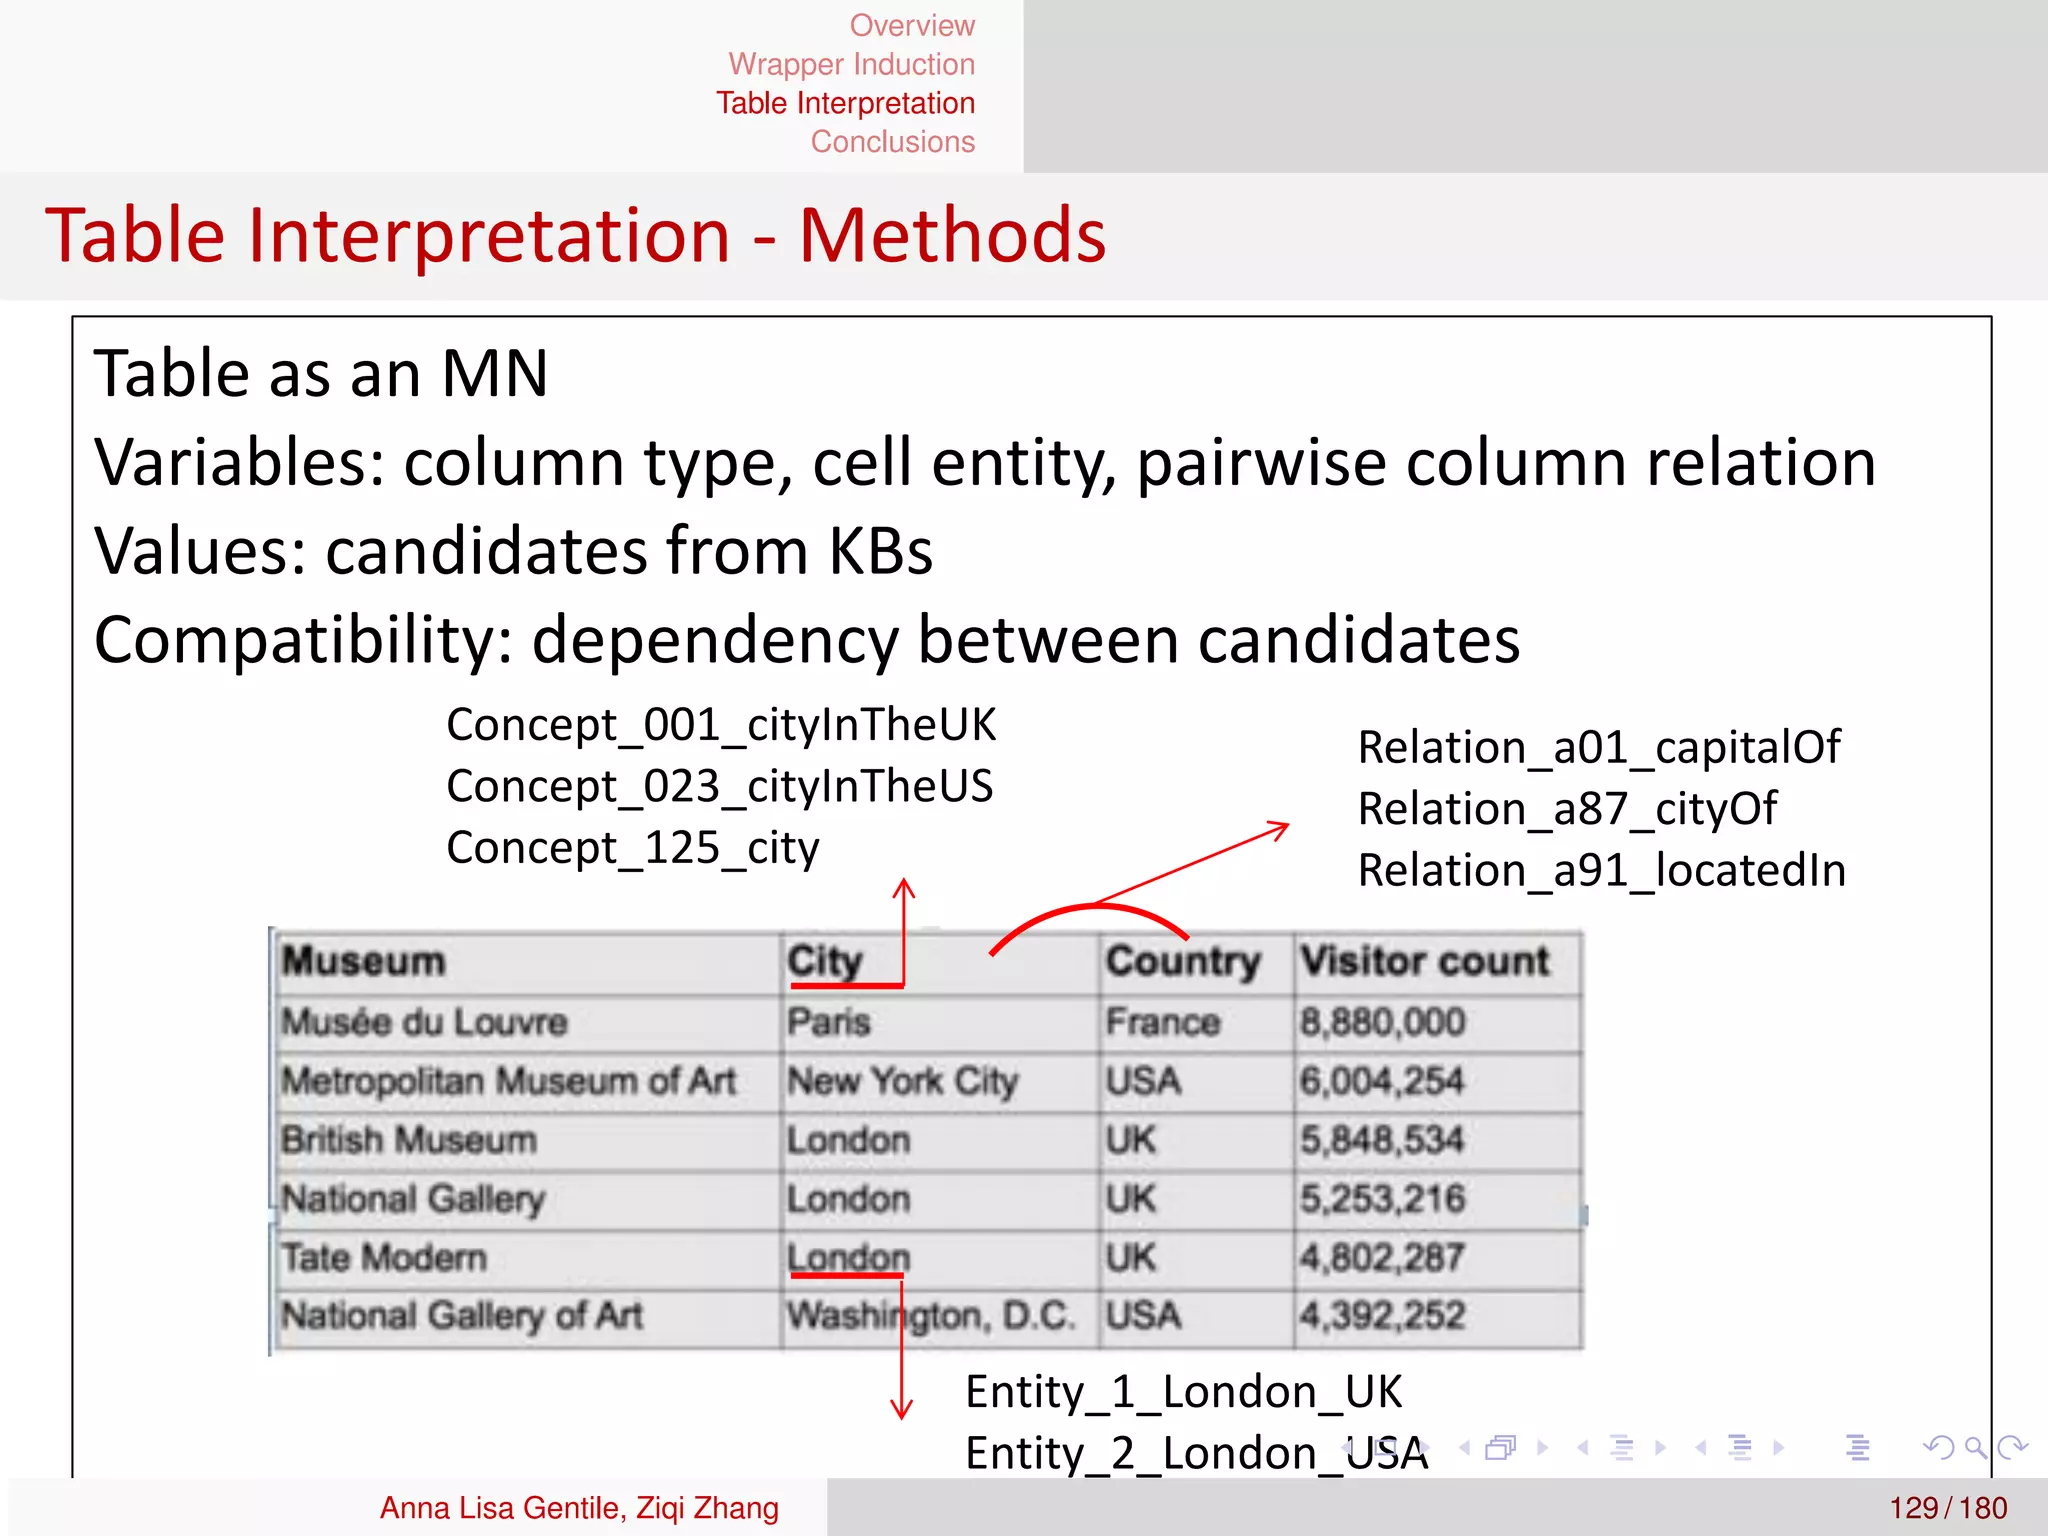
Task: Click the New York City cell
Action: pos(940,1081)
